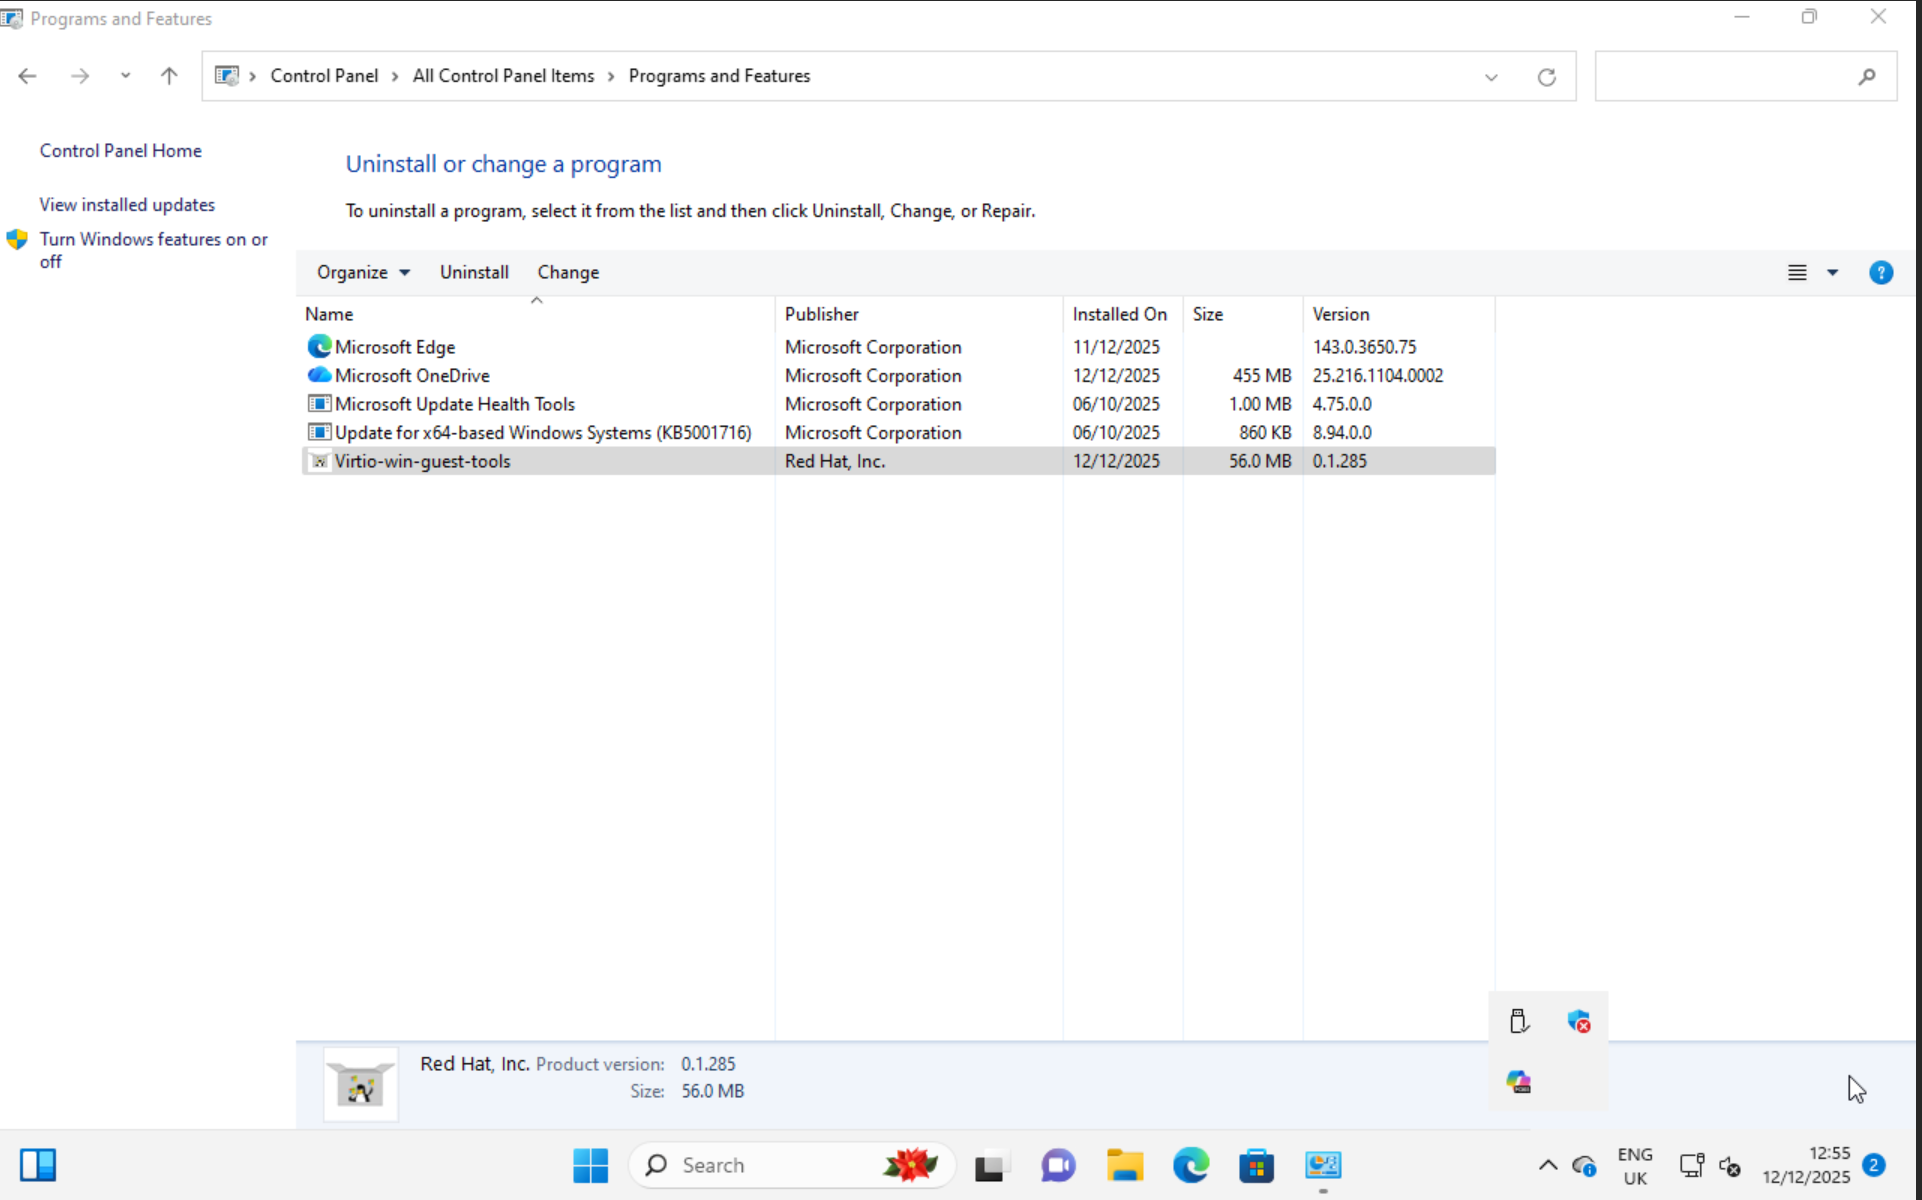Click the network status tray icon
The image size is (1922, 1200).
(1692, 1166)
